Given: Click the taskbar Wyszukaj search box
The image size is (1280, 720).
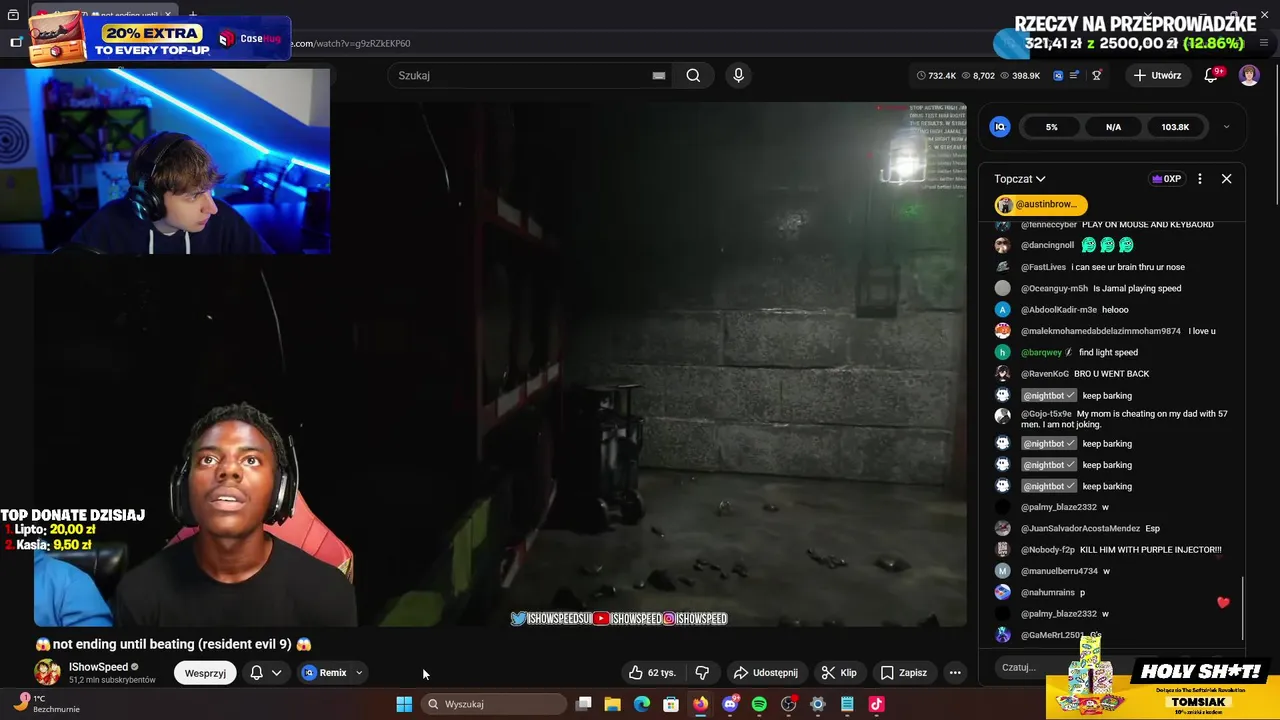Looking at the screenshot, I should coord(494,704).
